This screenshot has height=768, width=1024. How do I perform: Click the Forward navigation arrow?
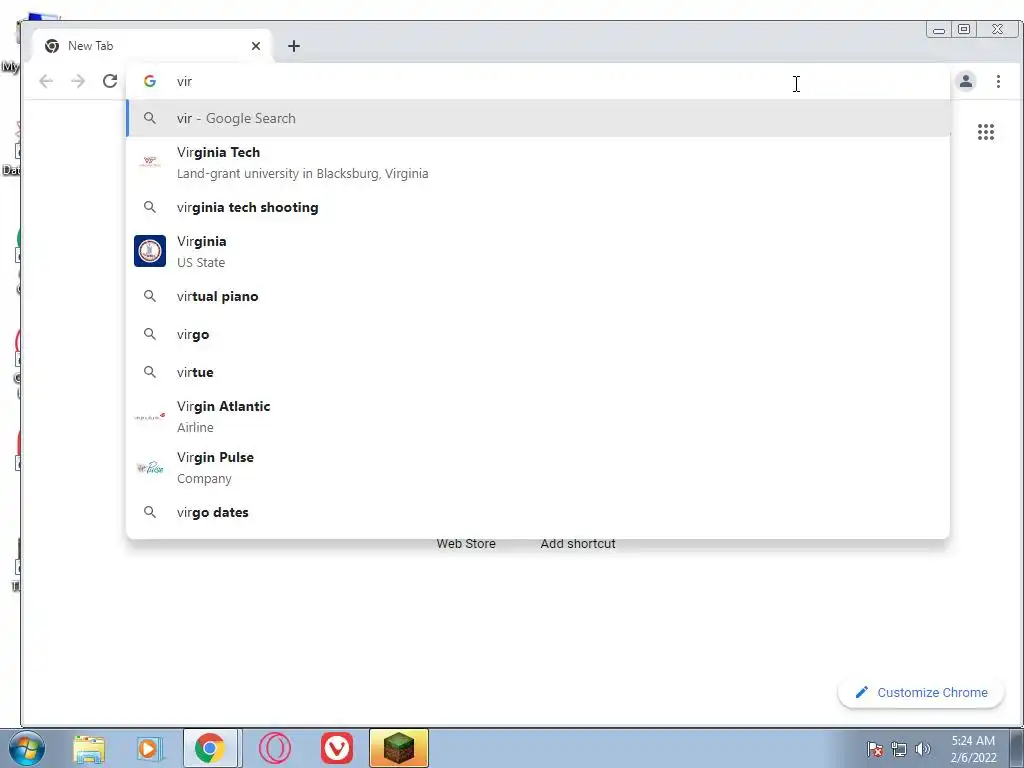[x=78, y=81]
